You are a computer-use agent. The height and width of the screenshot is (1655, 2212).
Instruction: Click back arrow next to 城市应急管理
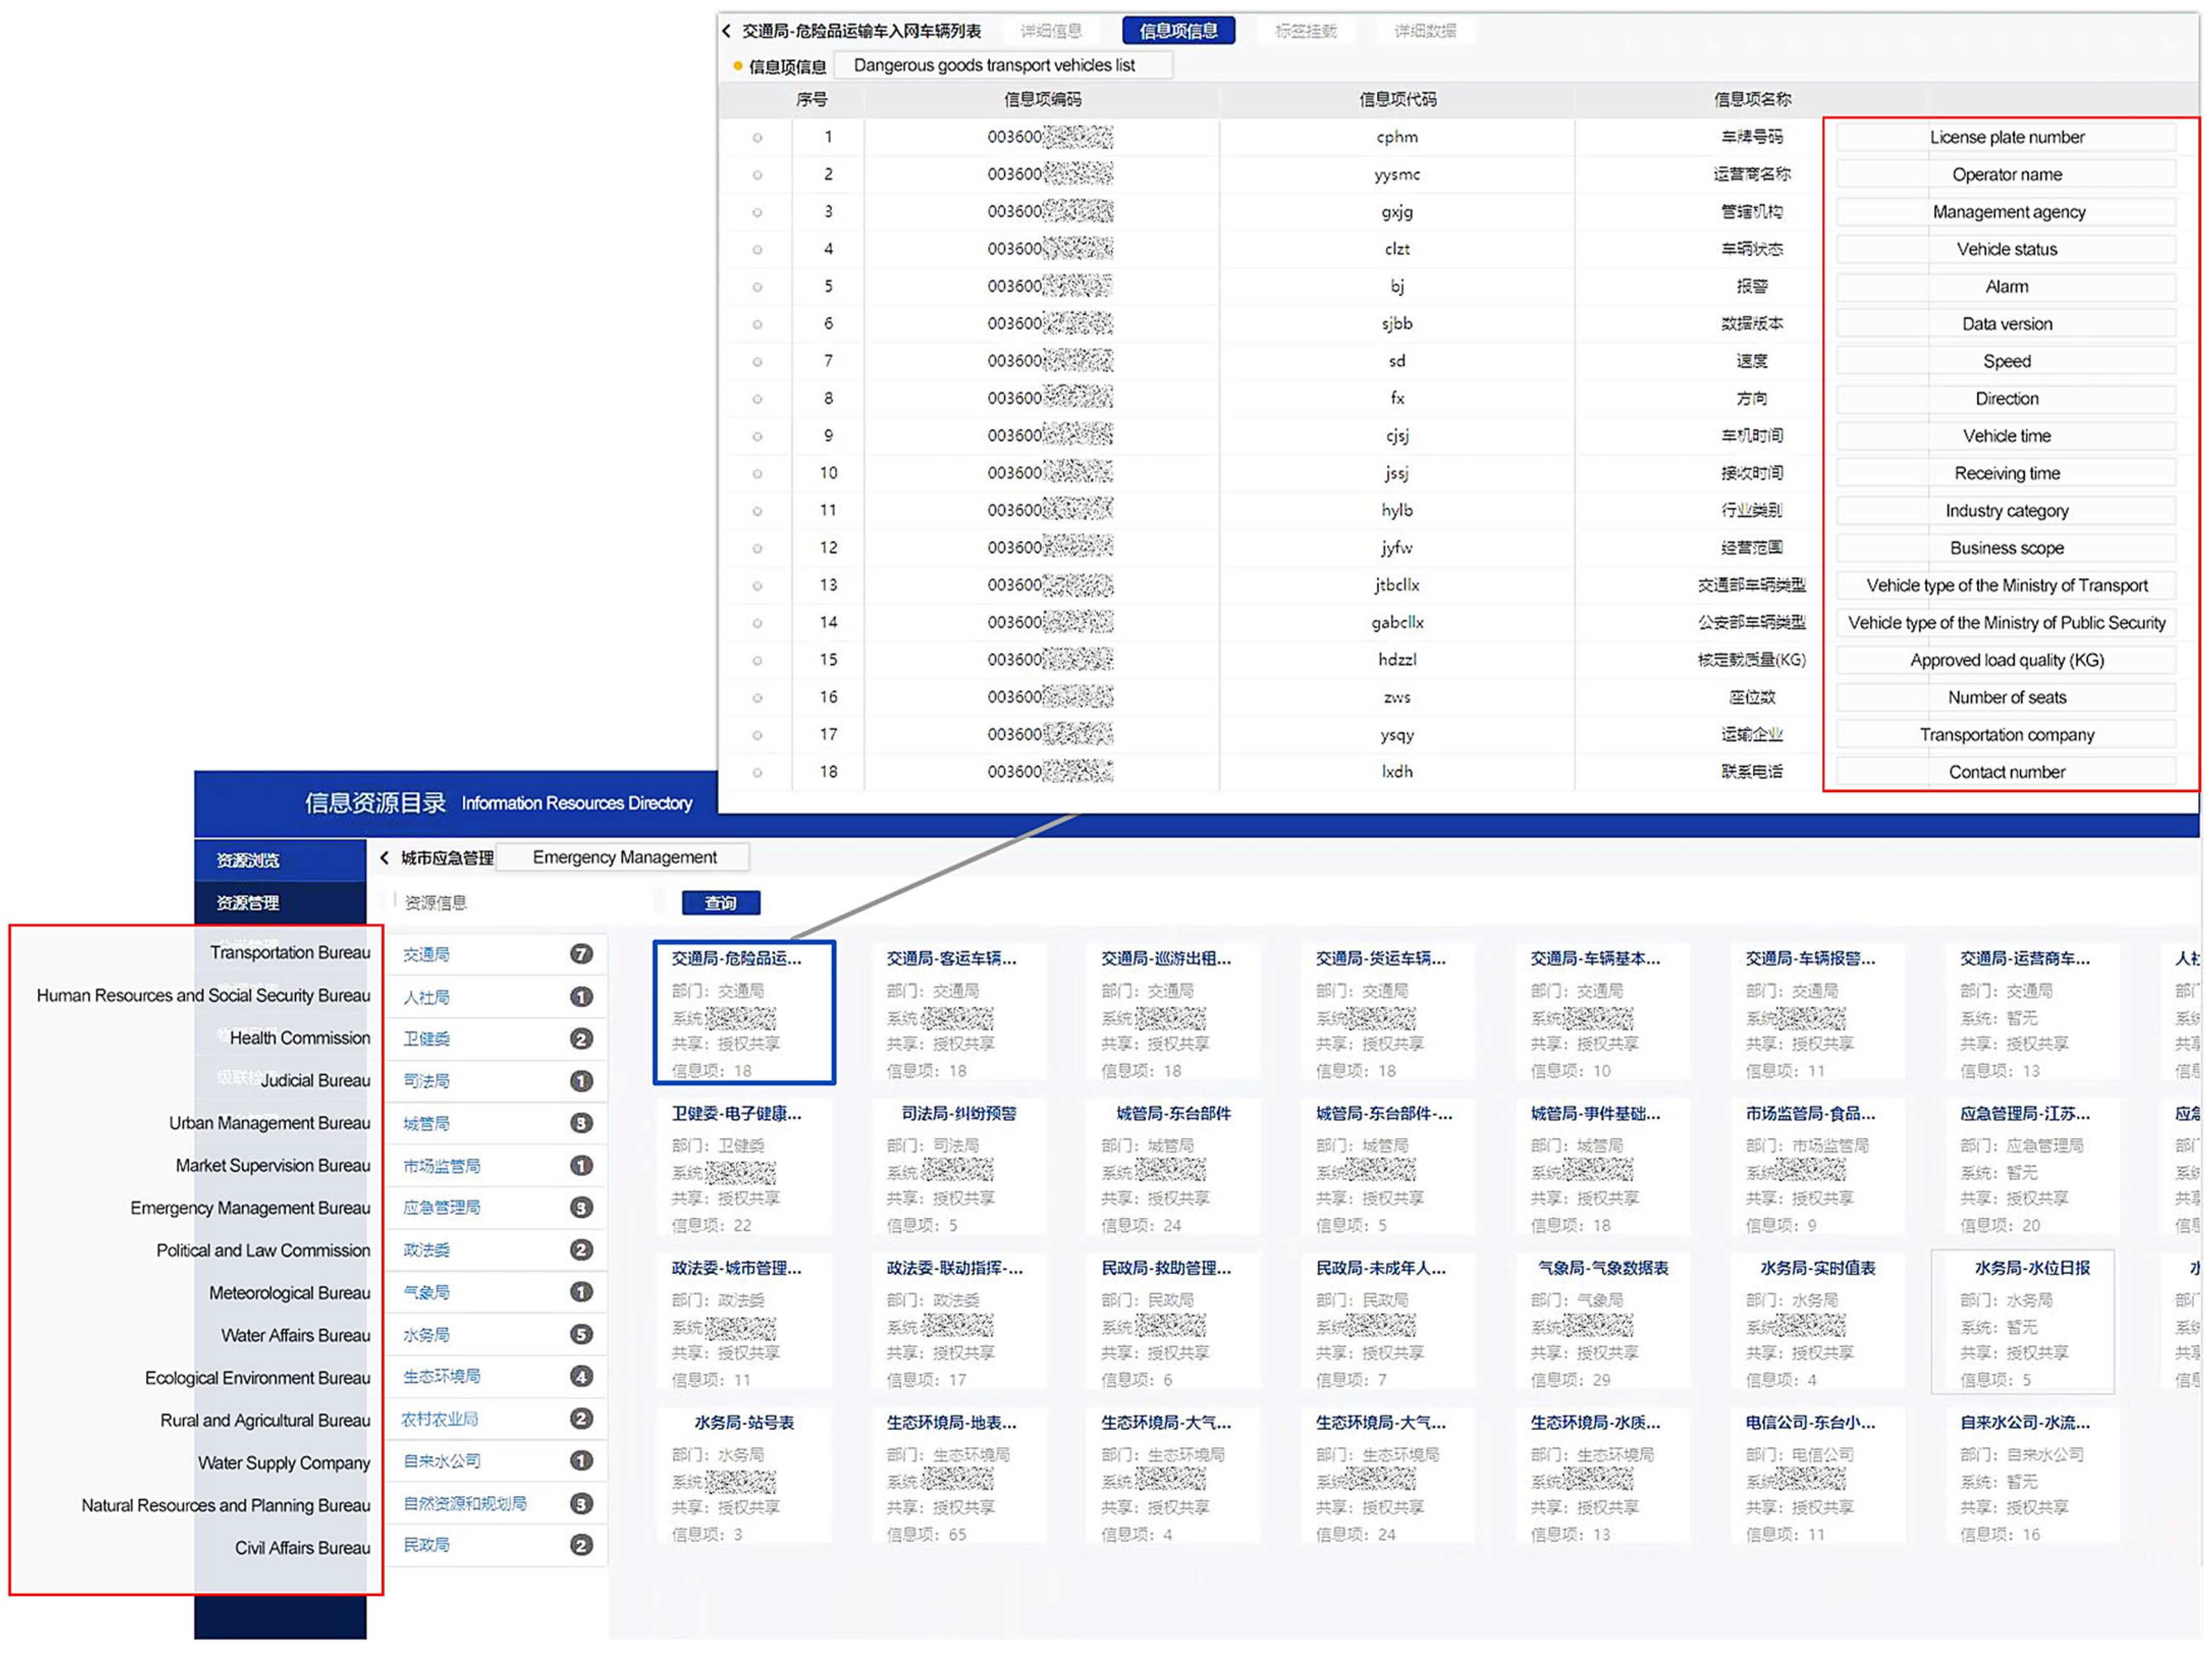click(385, 858)
